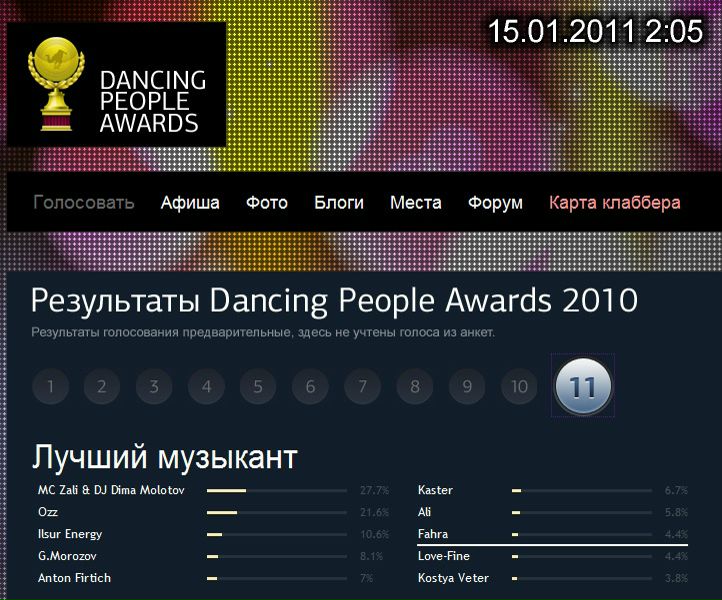Select the highlighted page 11 button
Image resolution: width=722 pixels, height=600 pixels.
(582, 386)
